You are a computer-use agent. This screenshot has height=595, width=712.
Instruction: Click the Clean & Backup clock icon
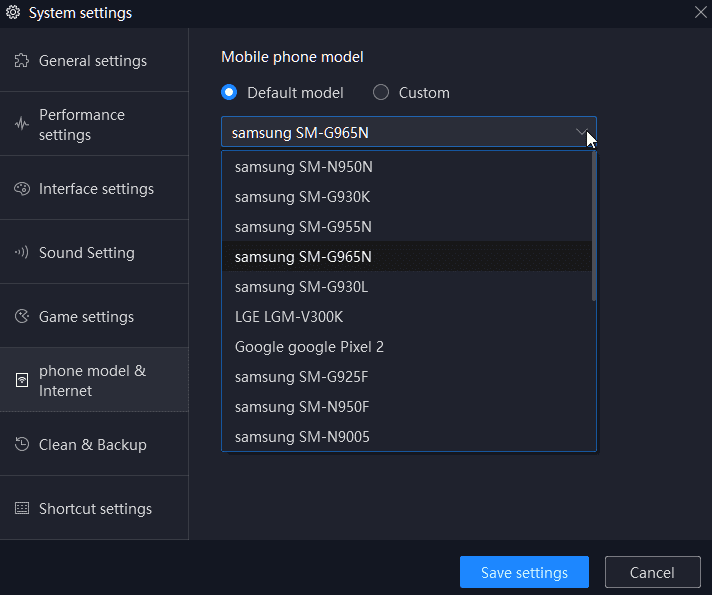[21, 444]
